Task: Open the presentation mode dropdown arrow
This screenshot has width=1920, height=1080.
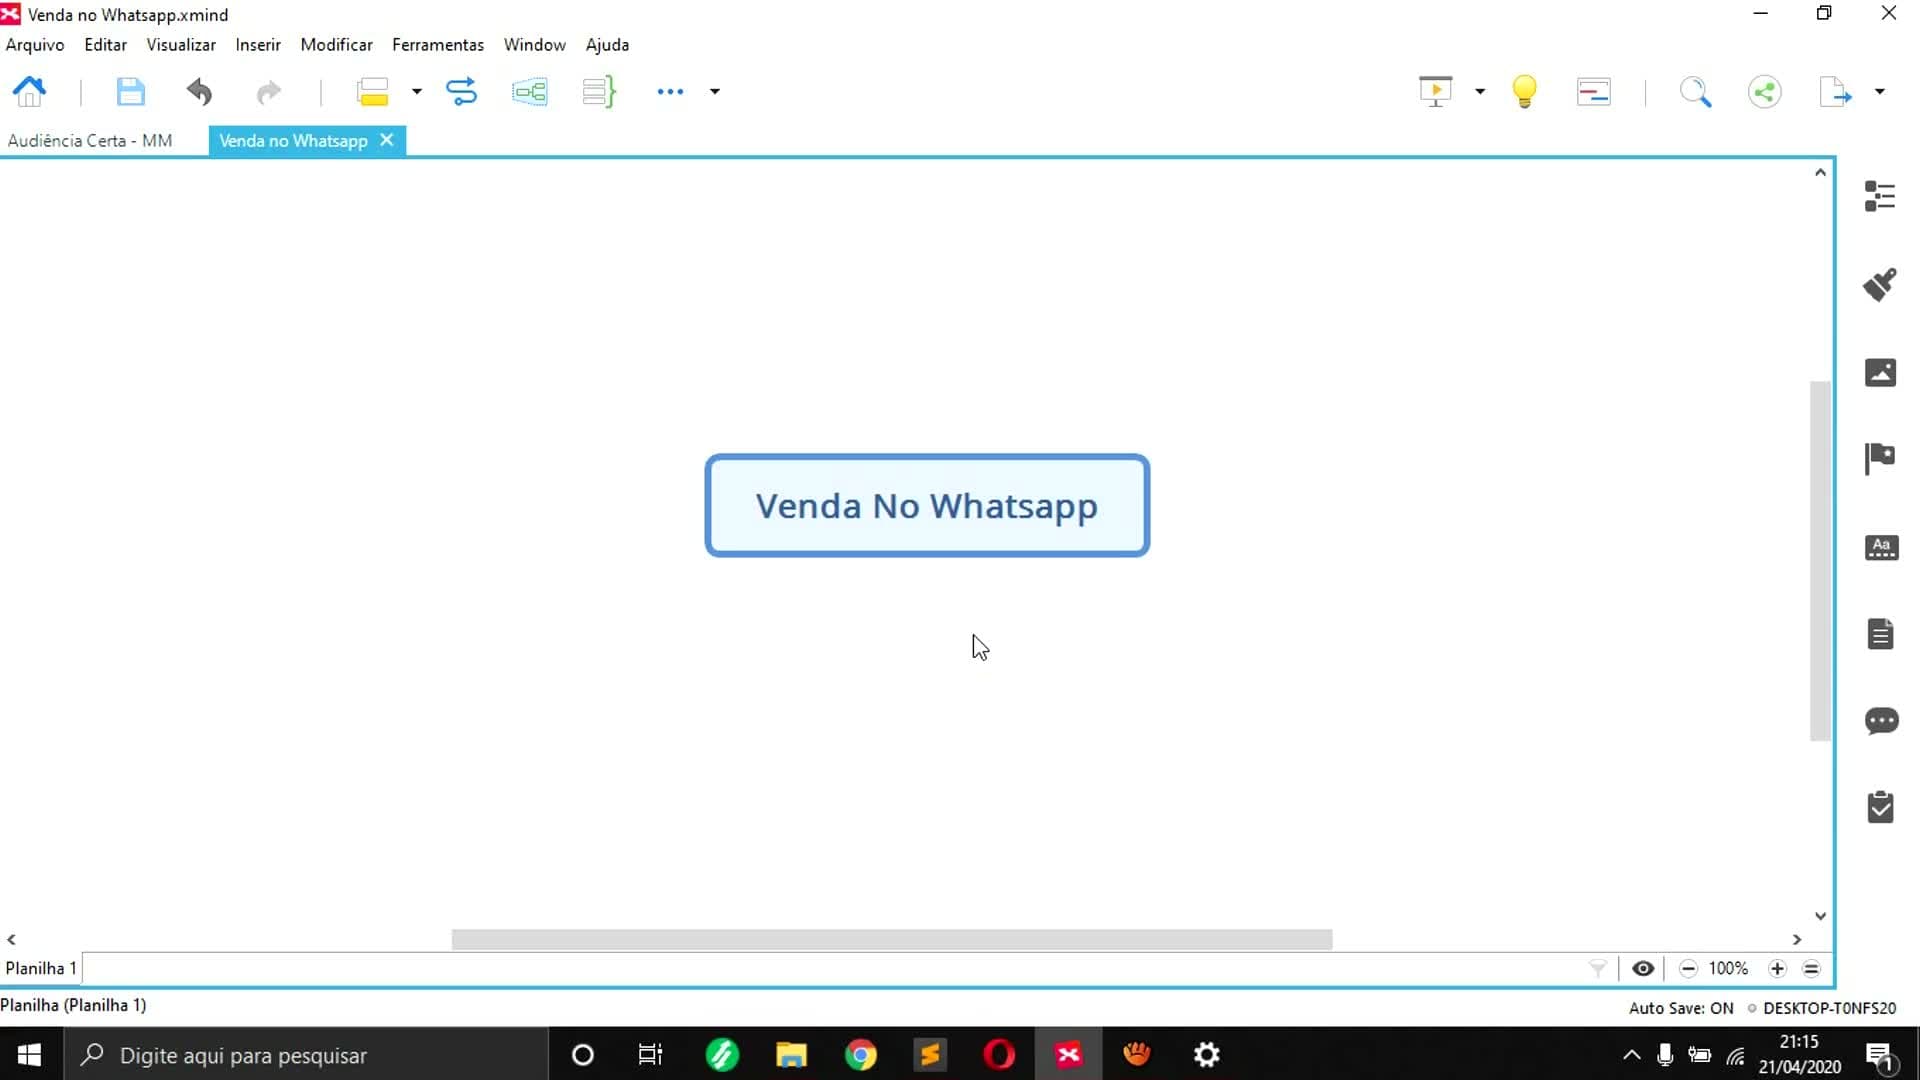Action: click(x=1480, y=92)
